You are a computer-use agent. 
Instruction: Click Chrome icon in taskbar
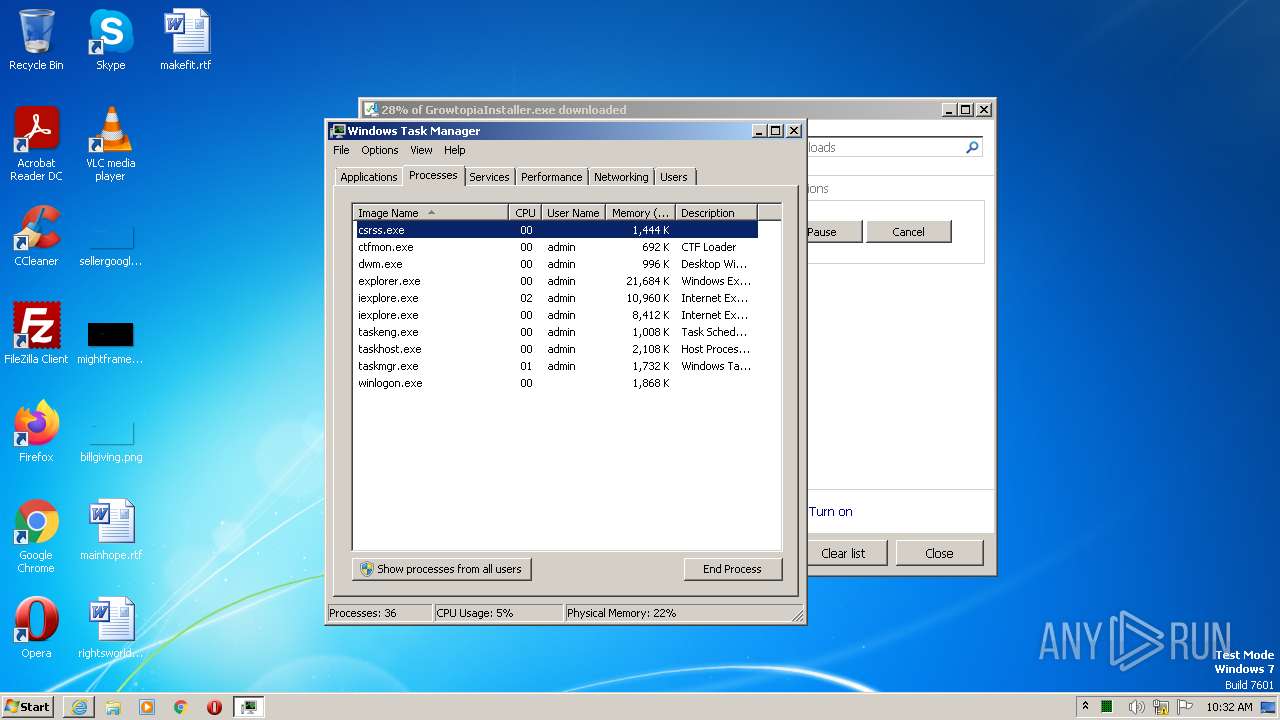181,707
